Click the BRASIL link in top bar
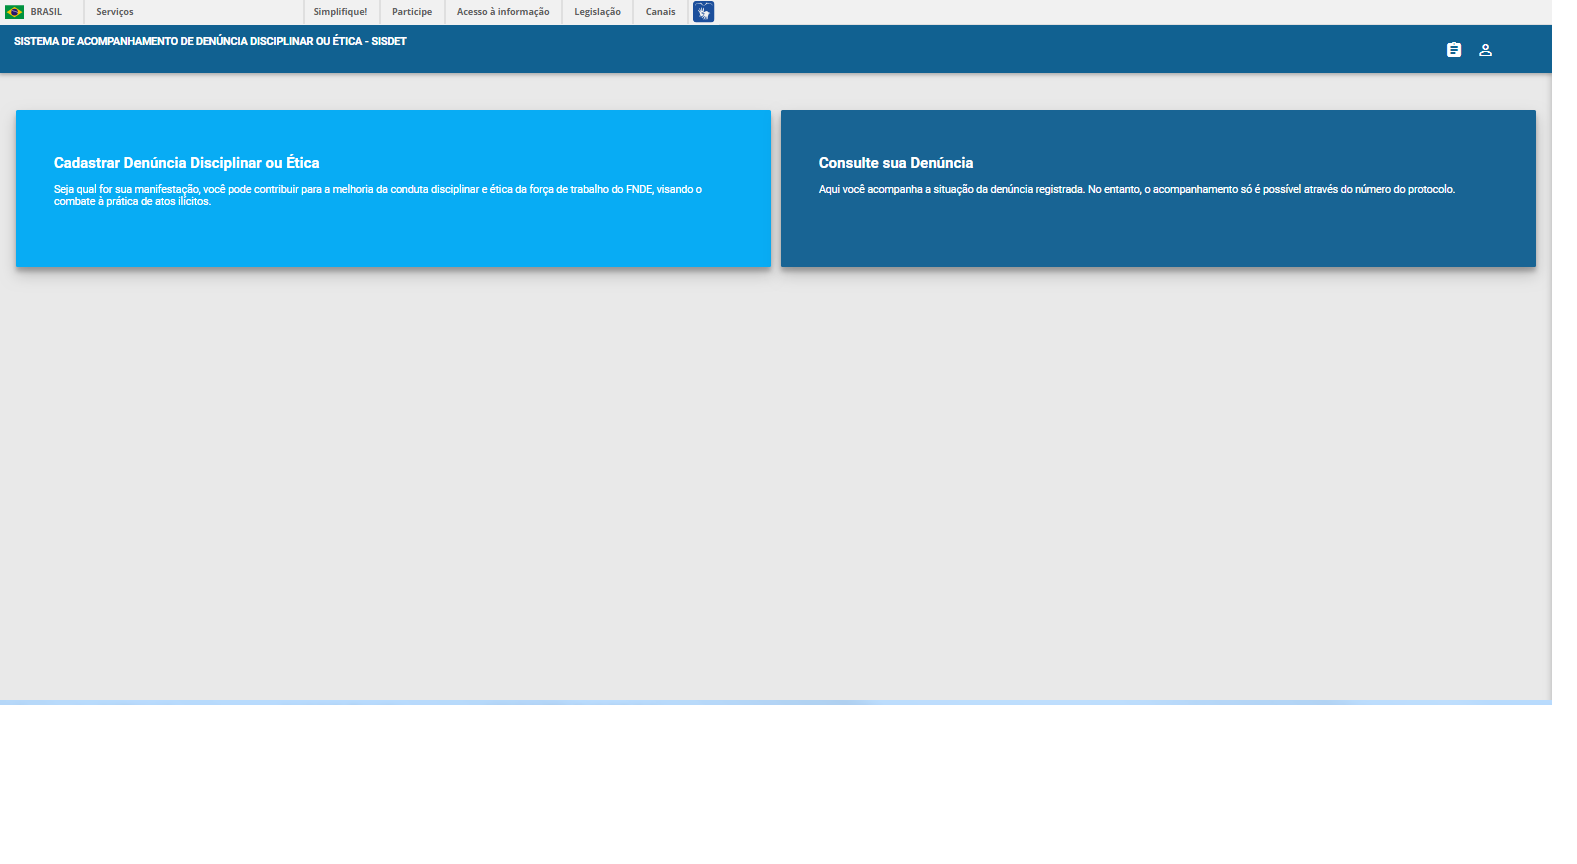The width and height of the screenshot is (1577, 864). [x=46, y=12]
